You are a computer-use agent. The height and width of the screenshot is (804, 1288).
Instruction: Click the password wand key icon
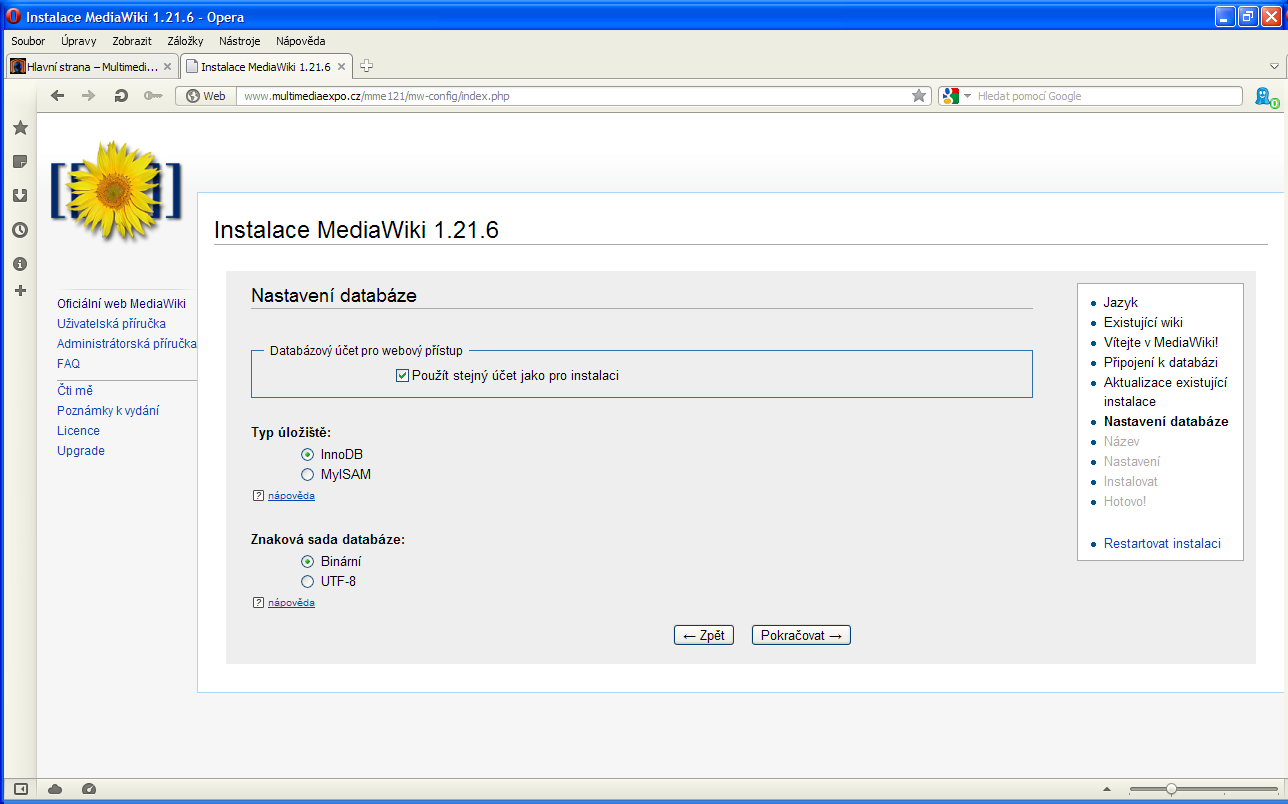pyautogui.click(x=152, y=96)
